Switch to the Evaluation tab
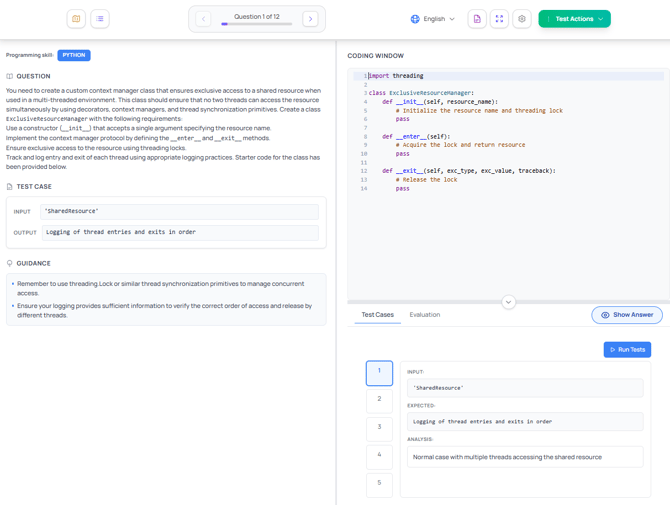Screen dimensions: 670x505 pyautogui.click(x=424, y=315)
